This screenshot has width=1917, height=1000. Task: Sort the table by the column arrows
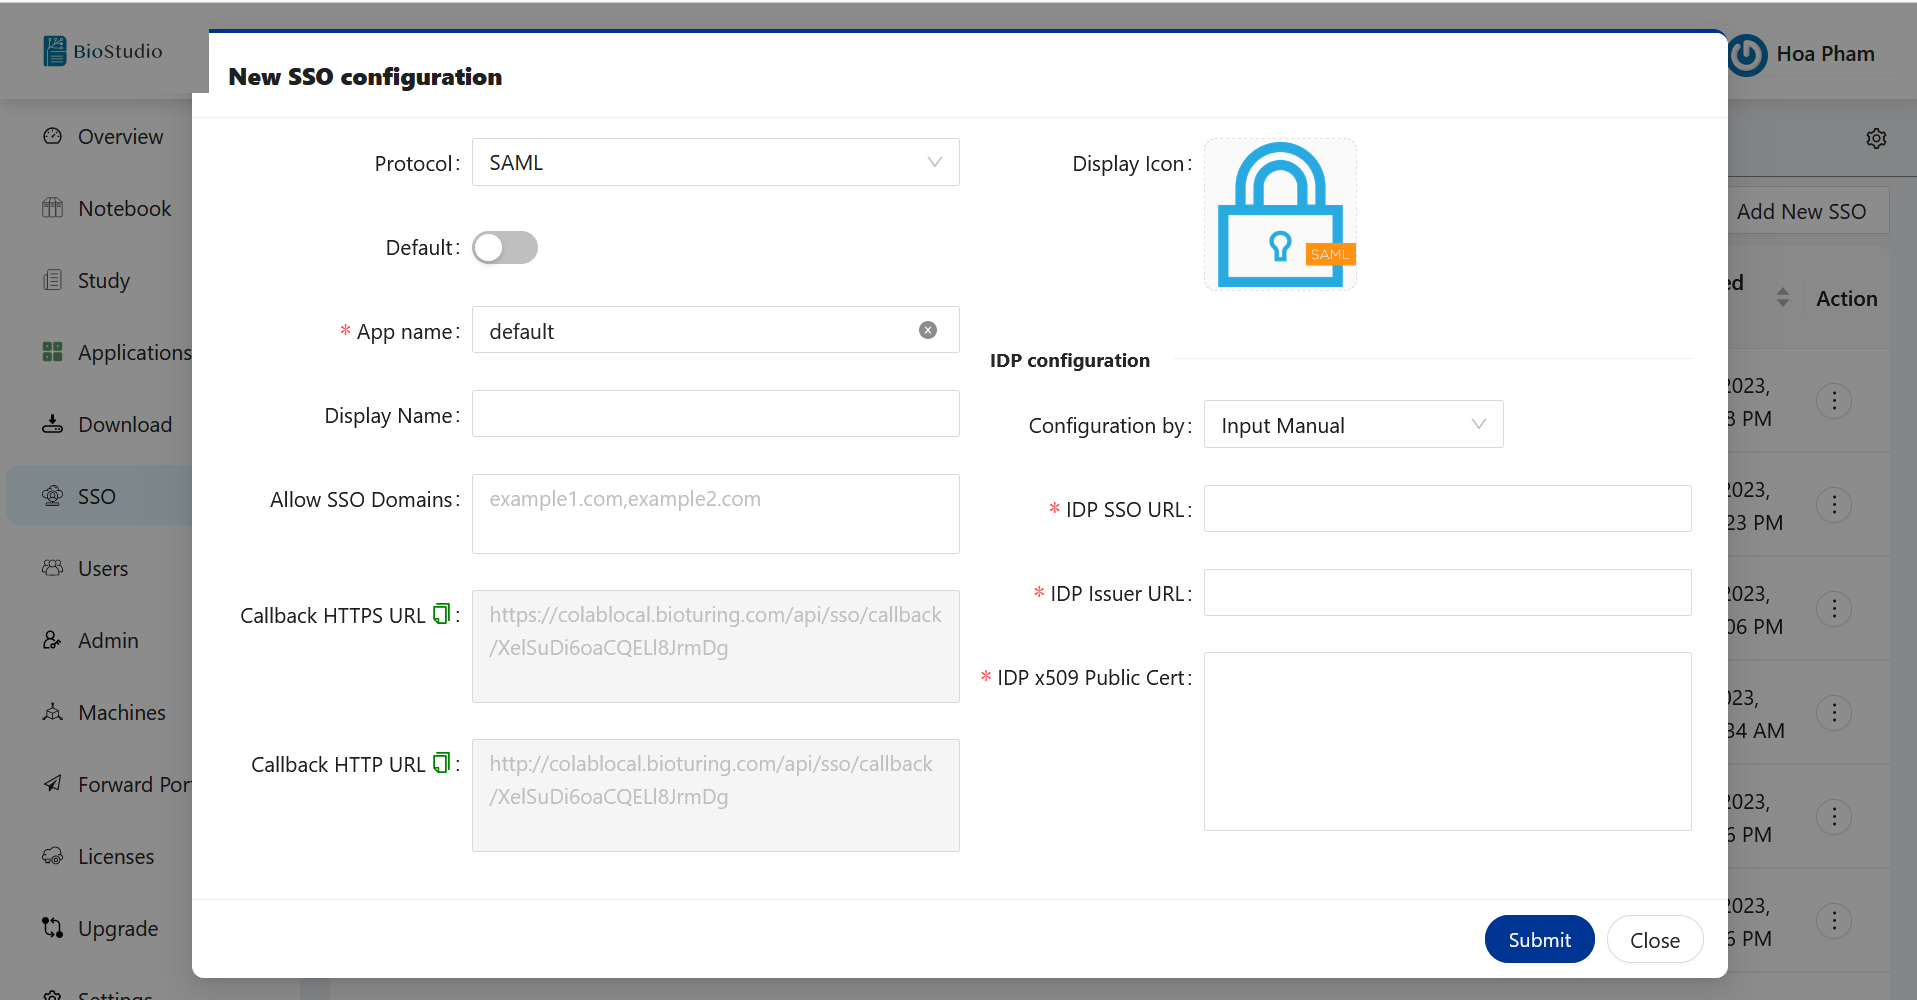1782,297
